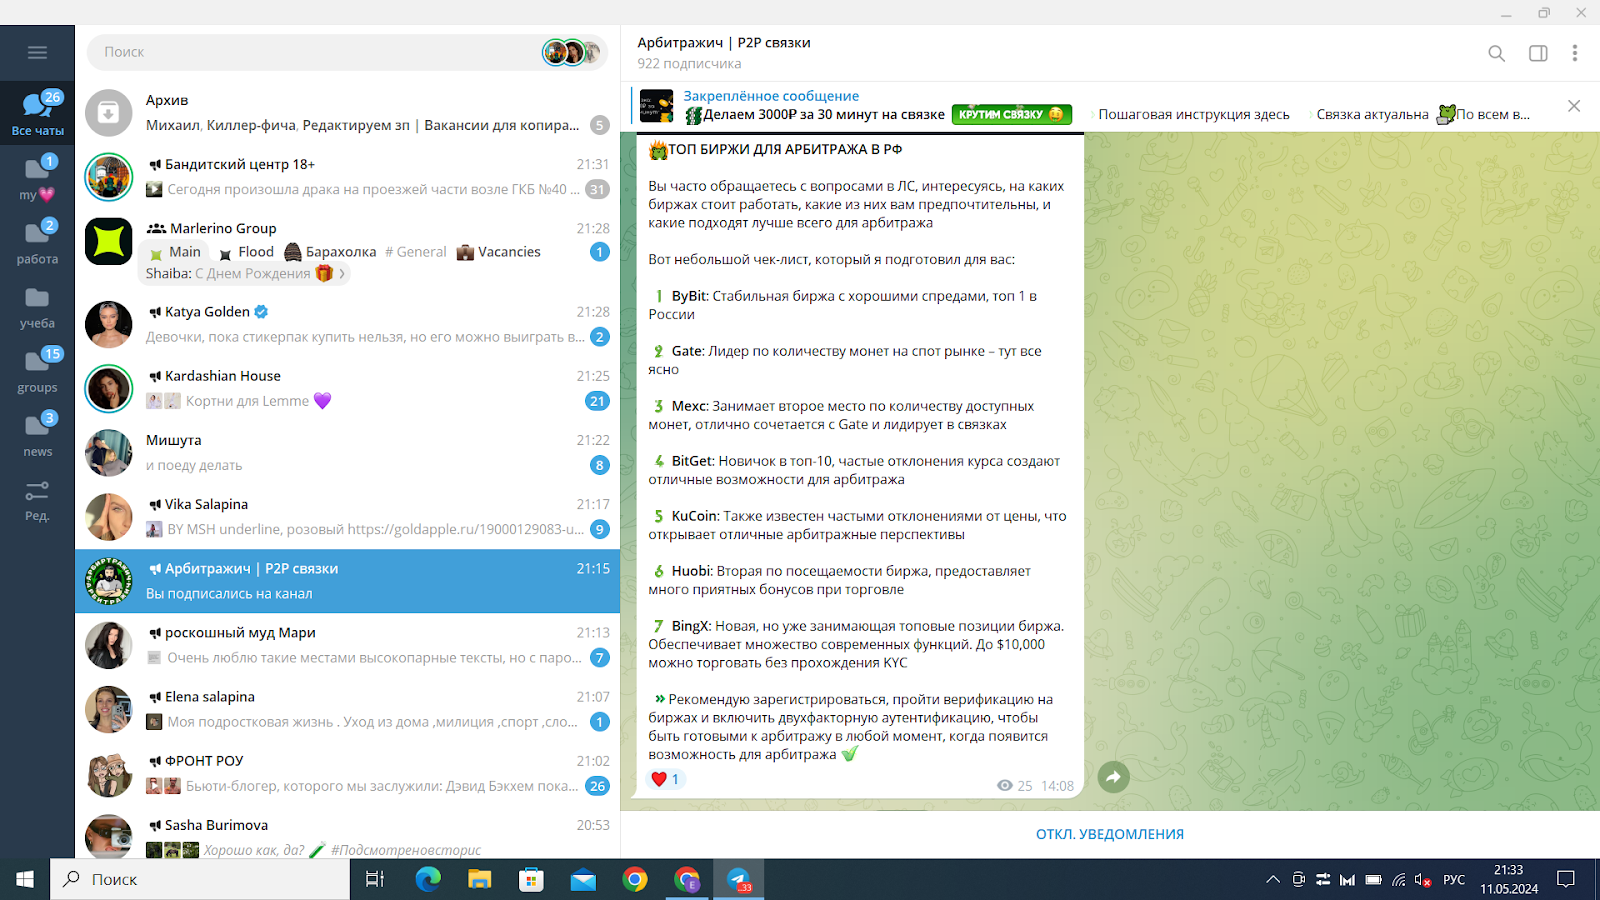
Task: Open the Kardashian House channel
Action: [x=347, y=388]
